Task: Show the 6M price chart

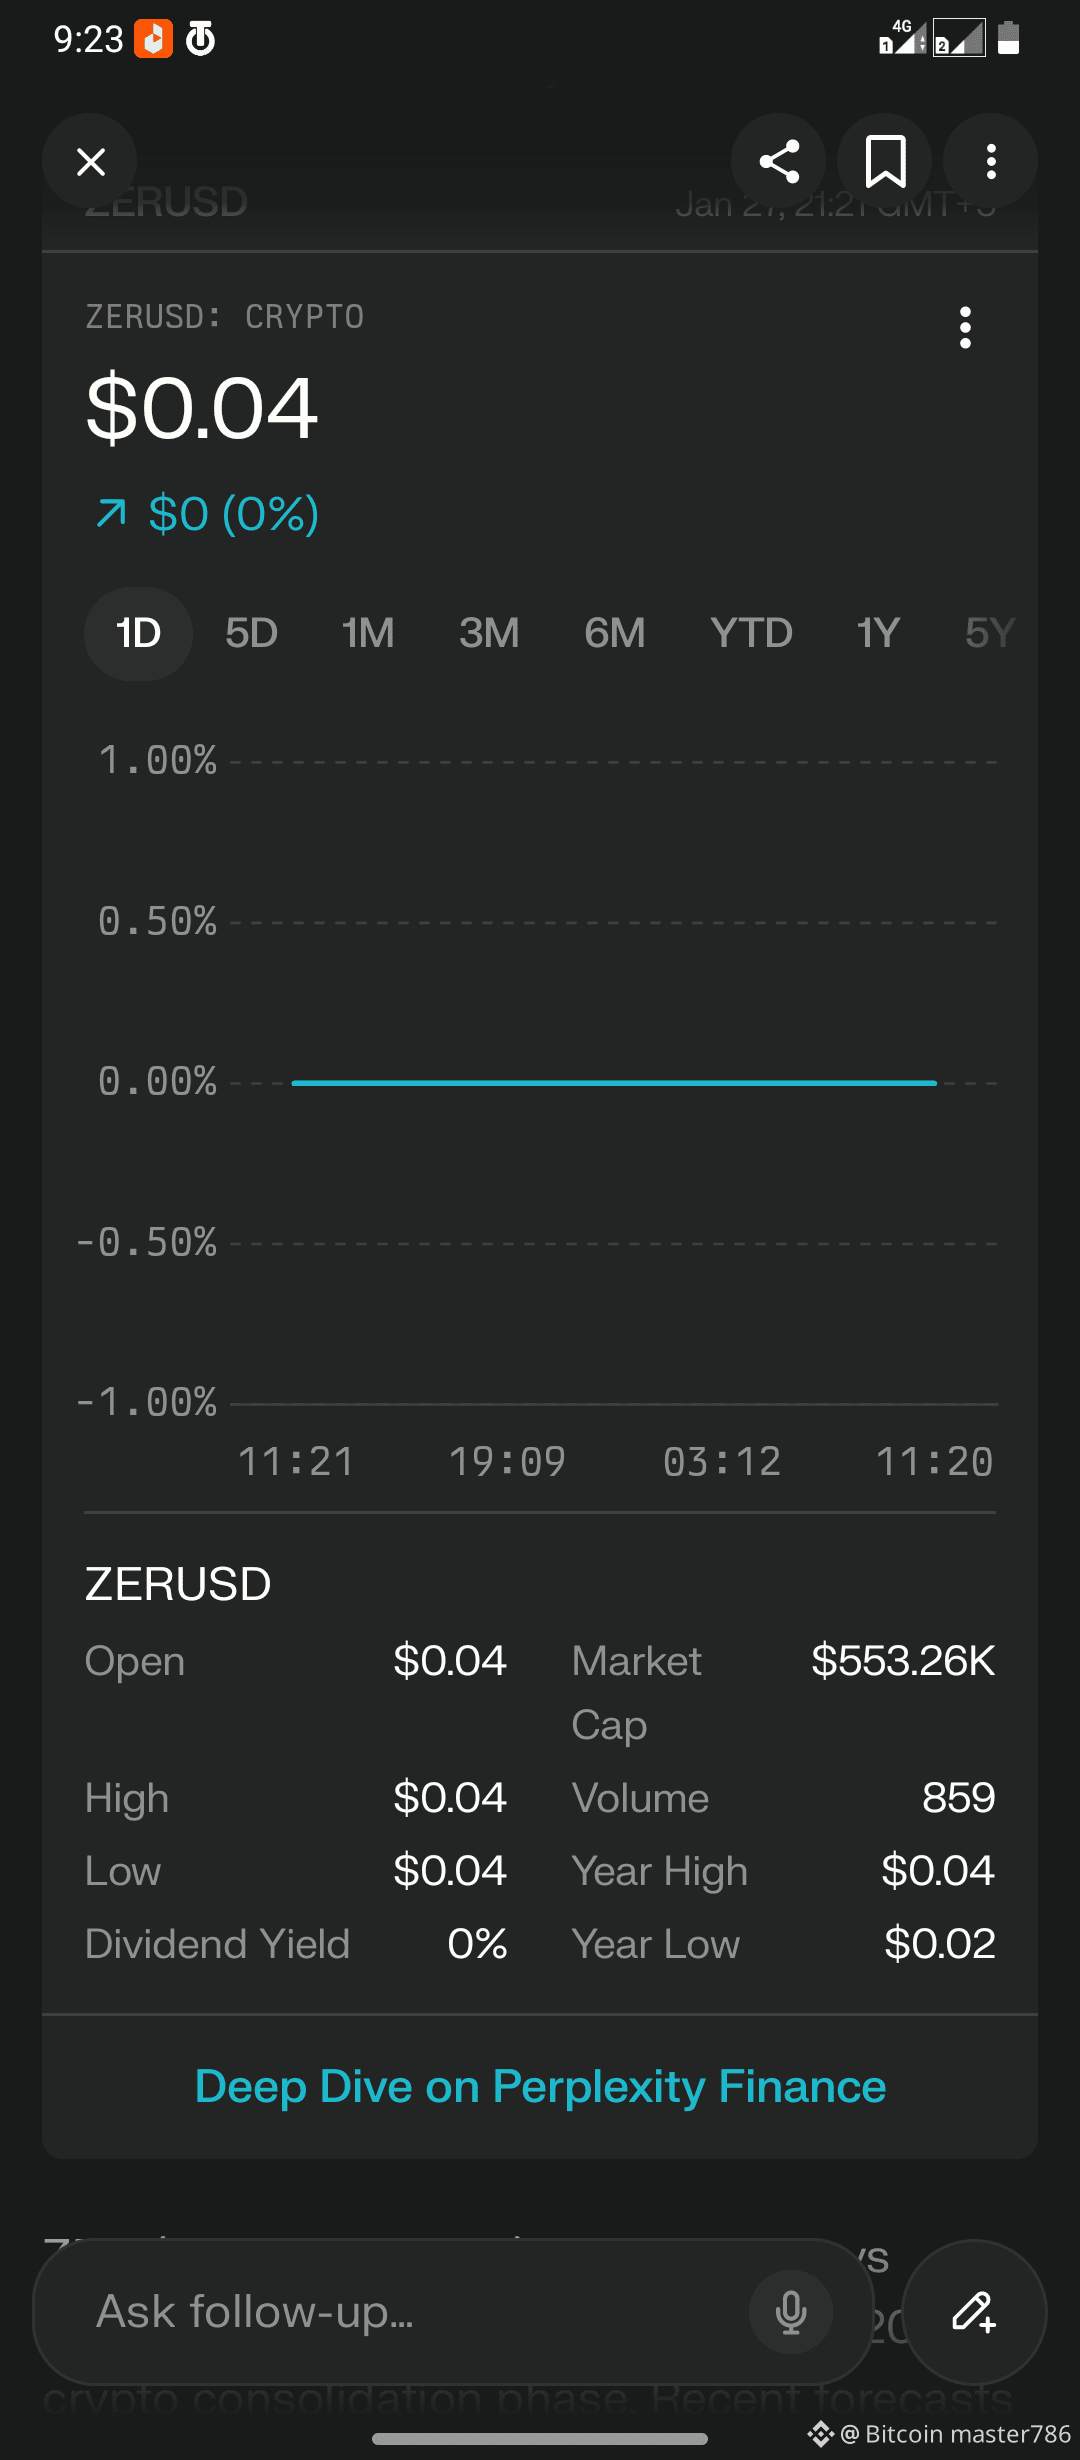Action: [x=615, y=633]
